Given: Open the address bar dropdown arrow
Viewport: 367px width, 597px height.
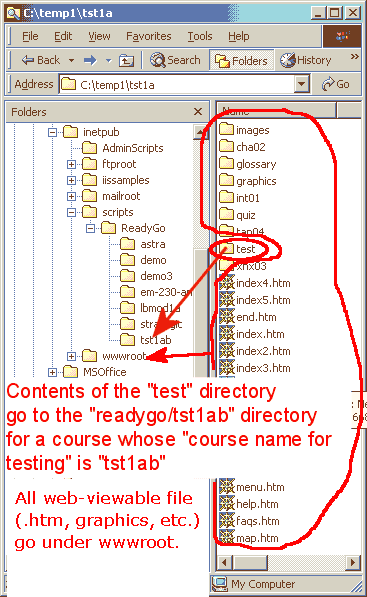Looking at the screenshot, I should 302,84.
